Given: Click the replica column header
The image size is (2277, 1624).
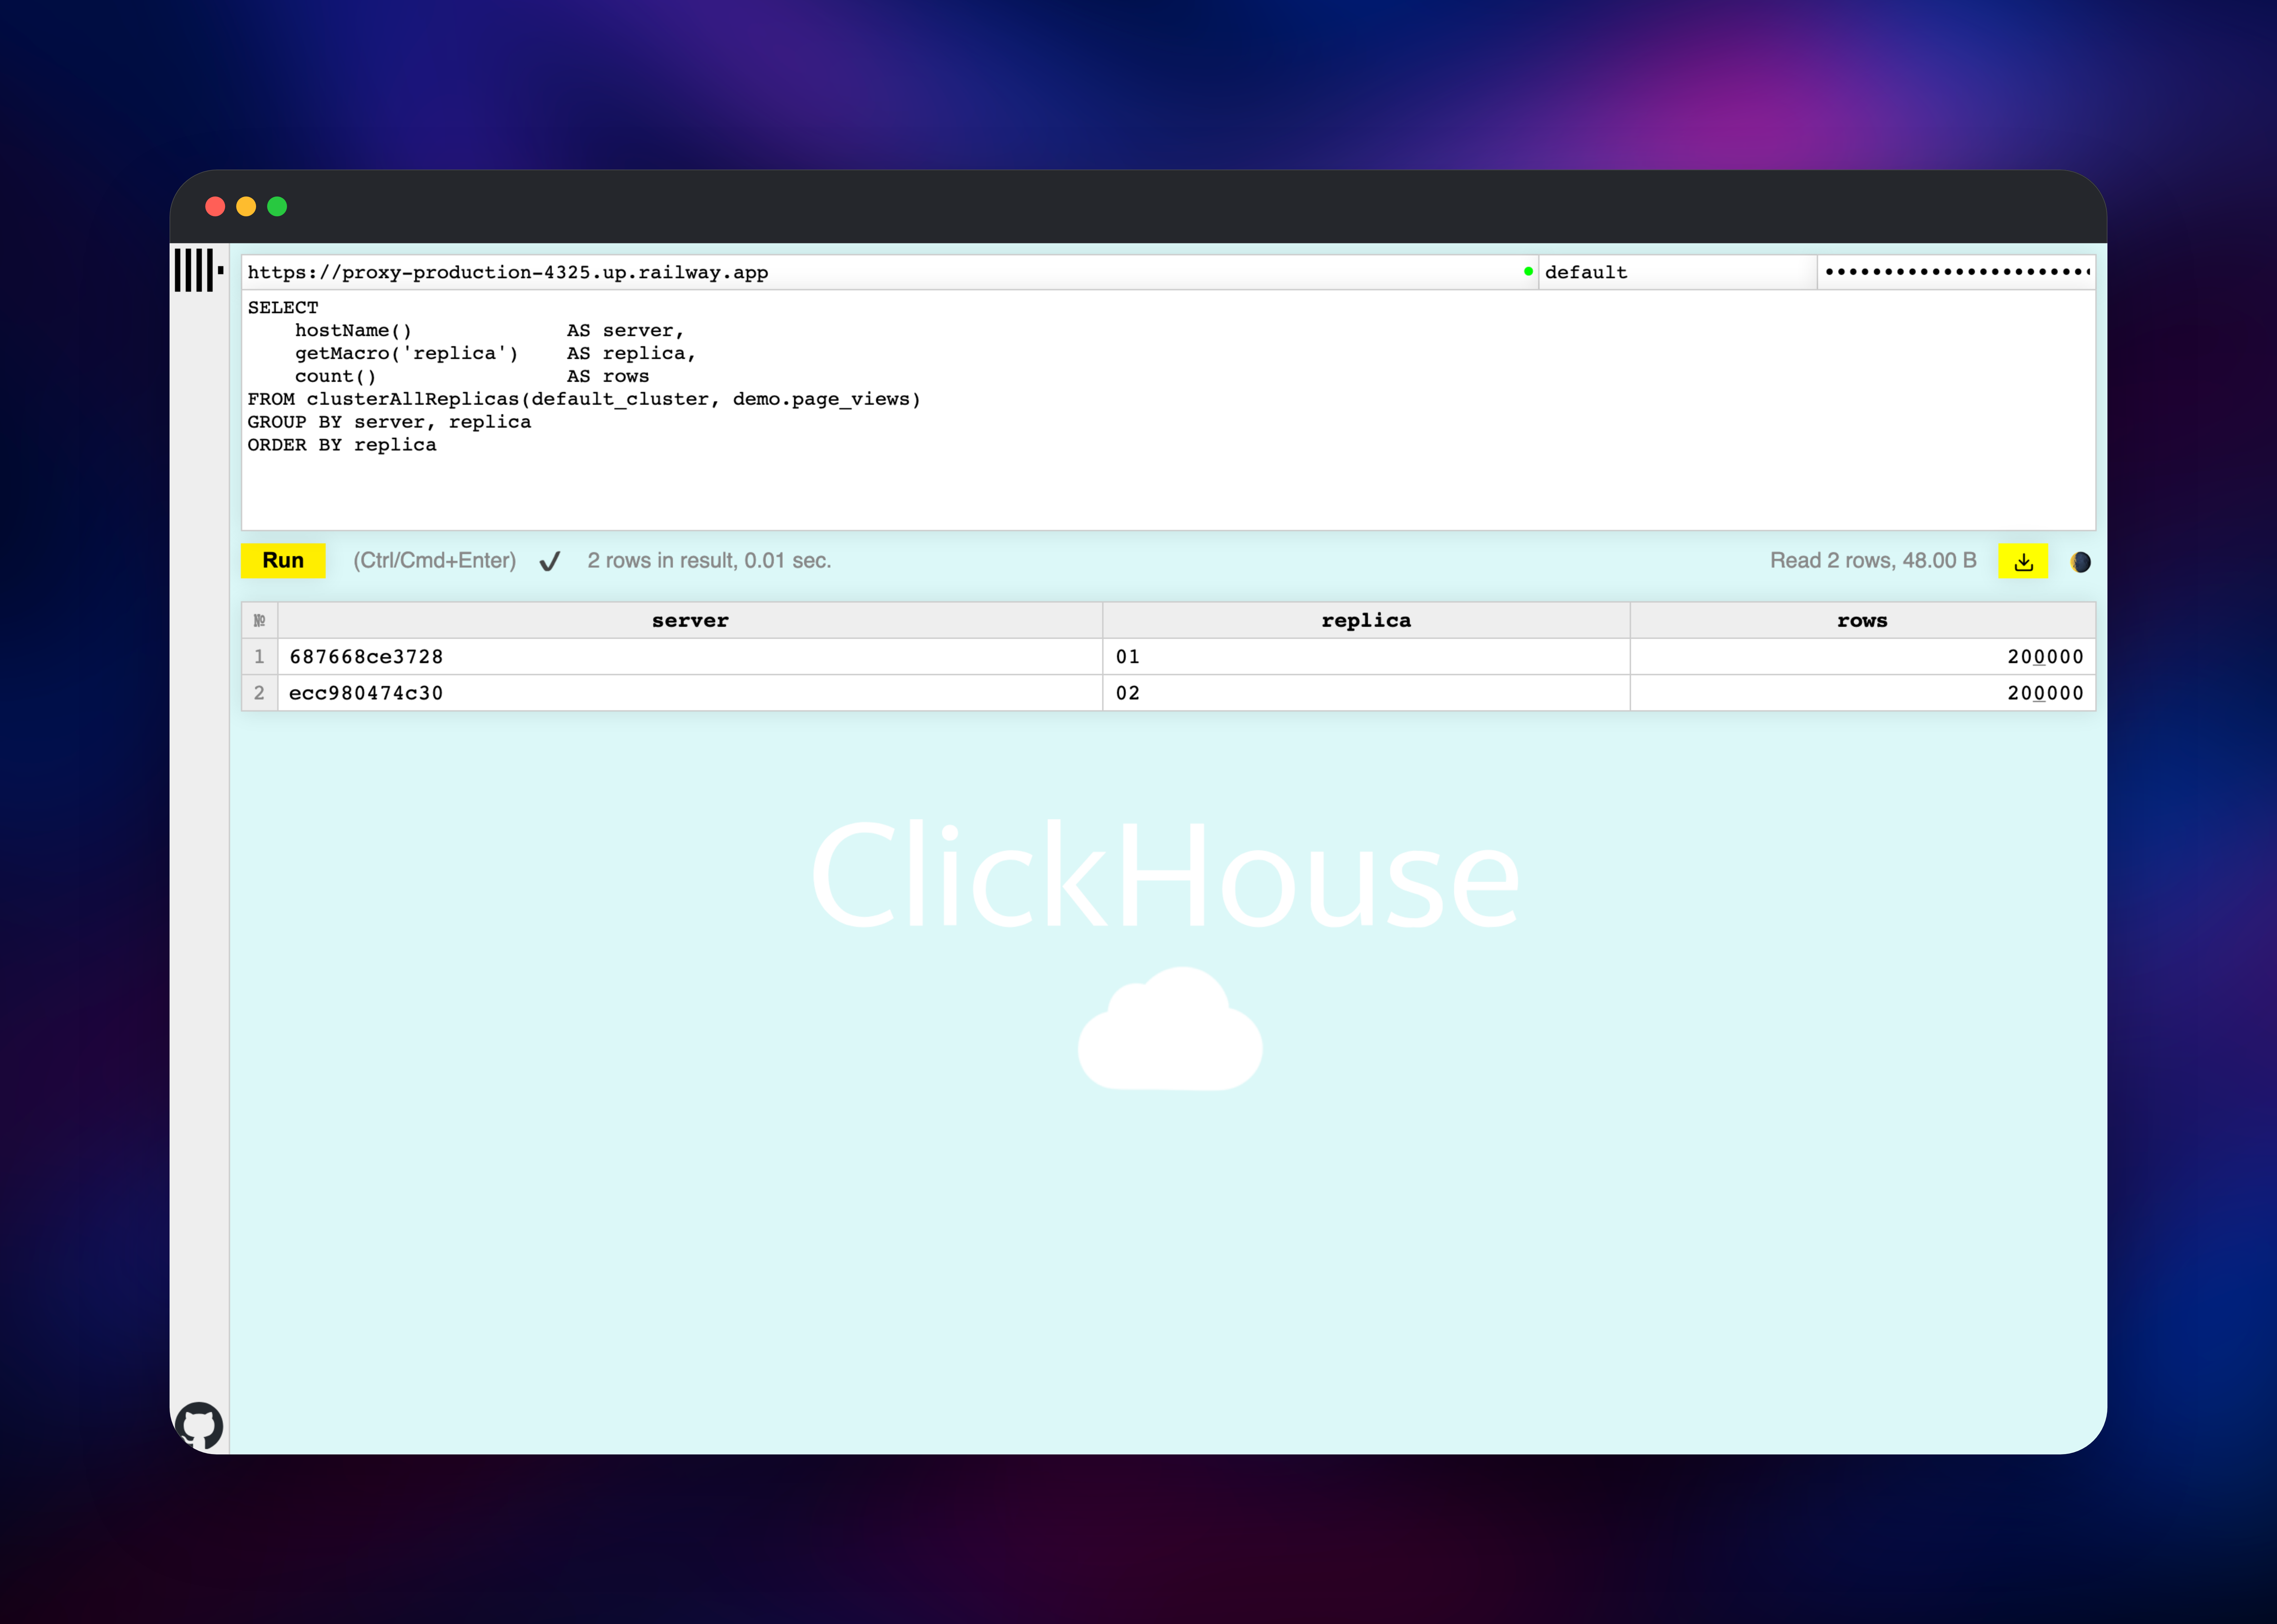Looking at the screenshot, I should 1366,620.
